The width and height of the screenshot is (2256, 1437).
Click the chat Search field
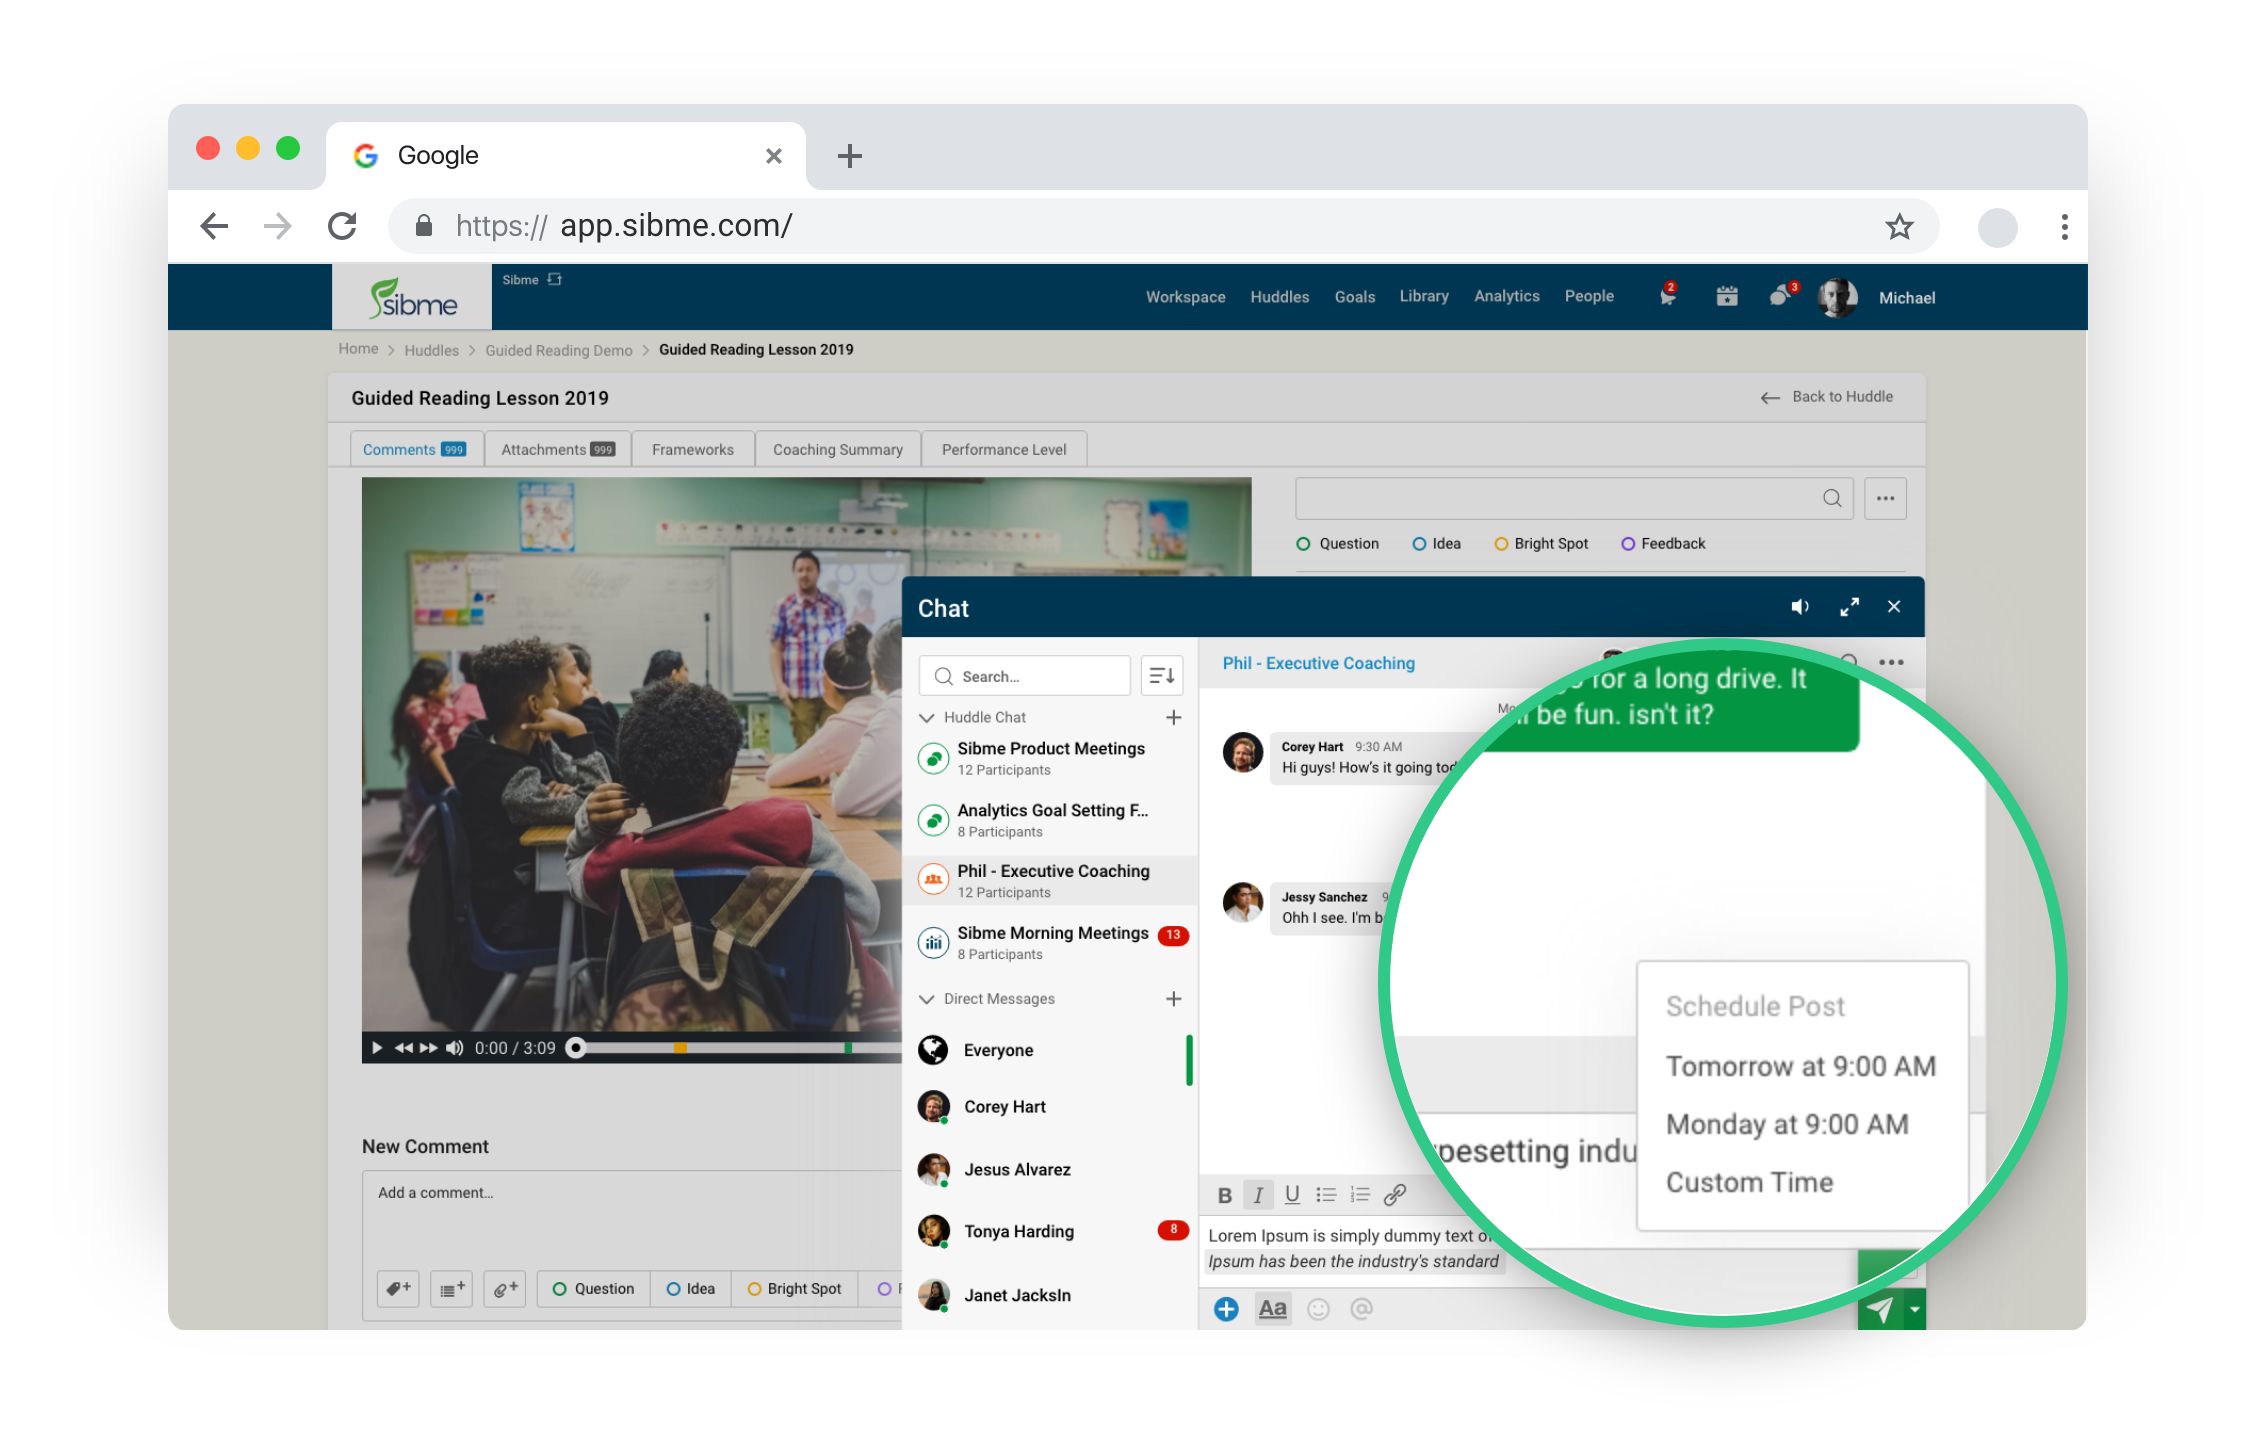(1024, 676)
